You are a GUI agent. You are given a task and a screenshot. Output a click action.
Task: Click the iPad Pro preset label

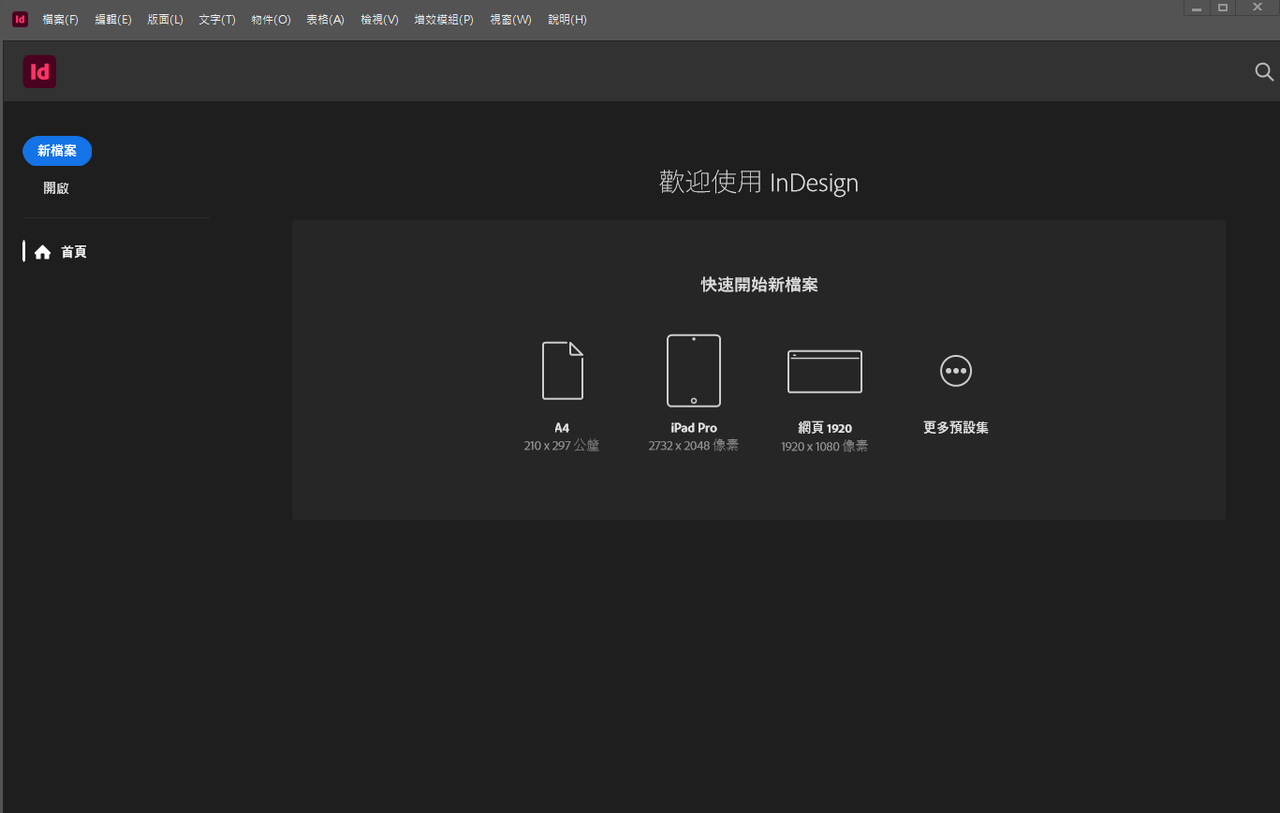tap(694, 428)
